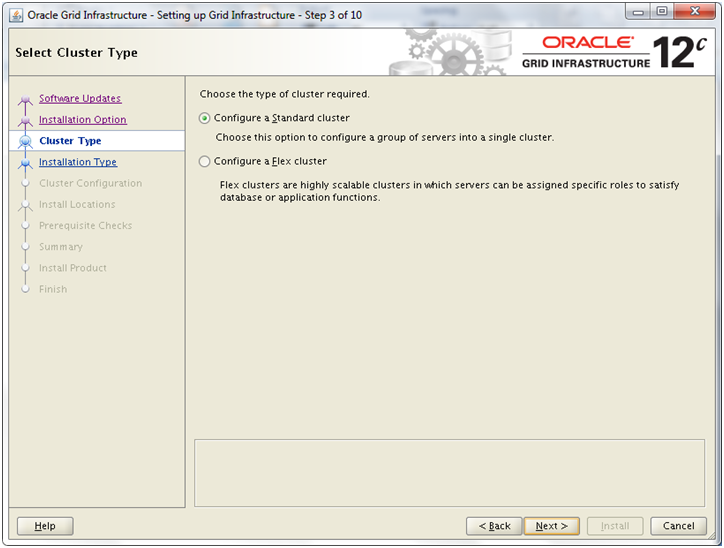This screenshot has width=724, height=548.
Task: Close the Oracle Grid Infrastructure installer window
Action: tap(695, 12)
